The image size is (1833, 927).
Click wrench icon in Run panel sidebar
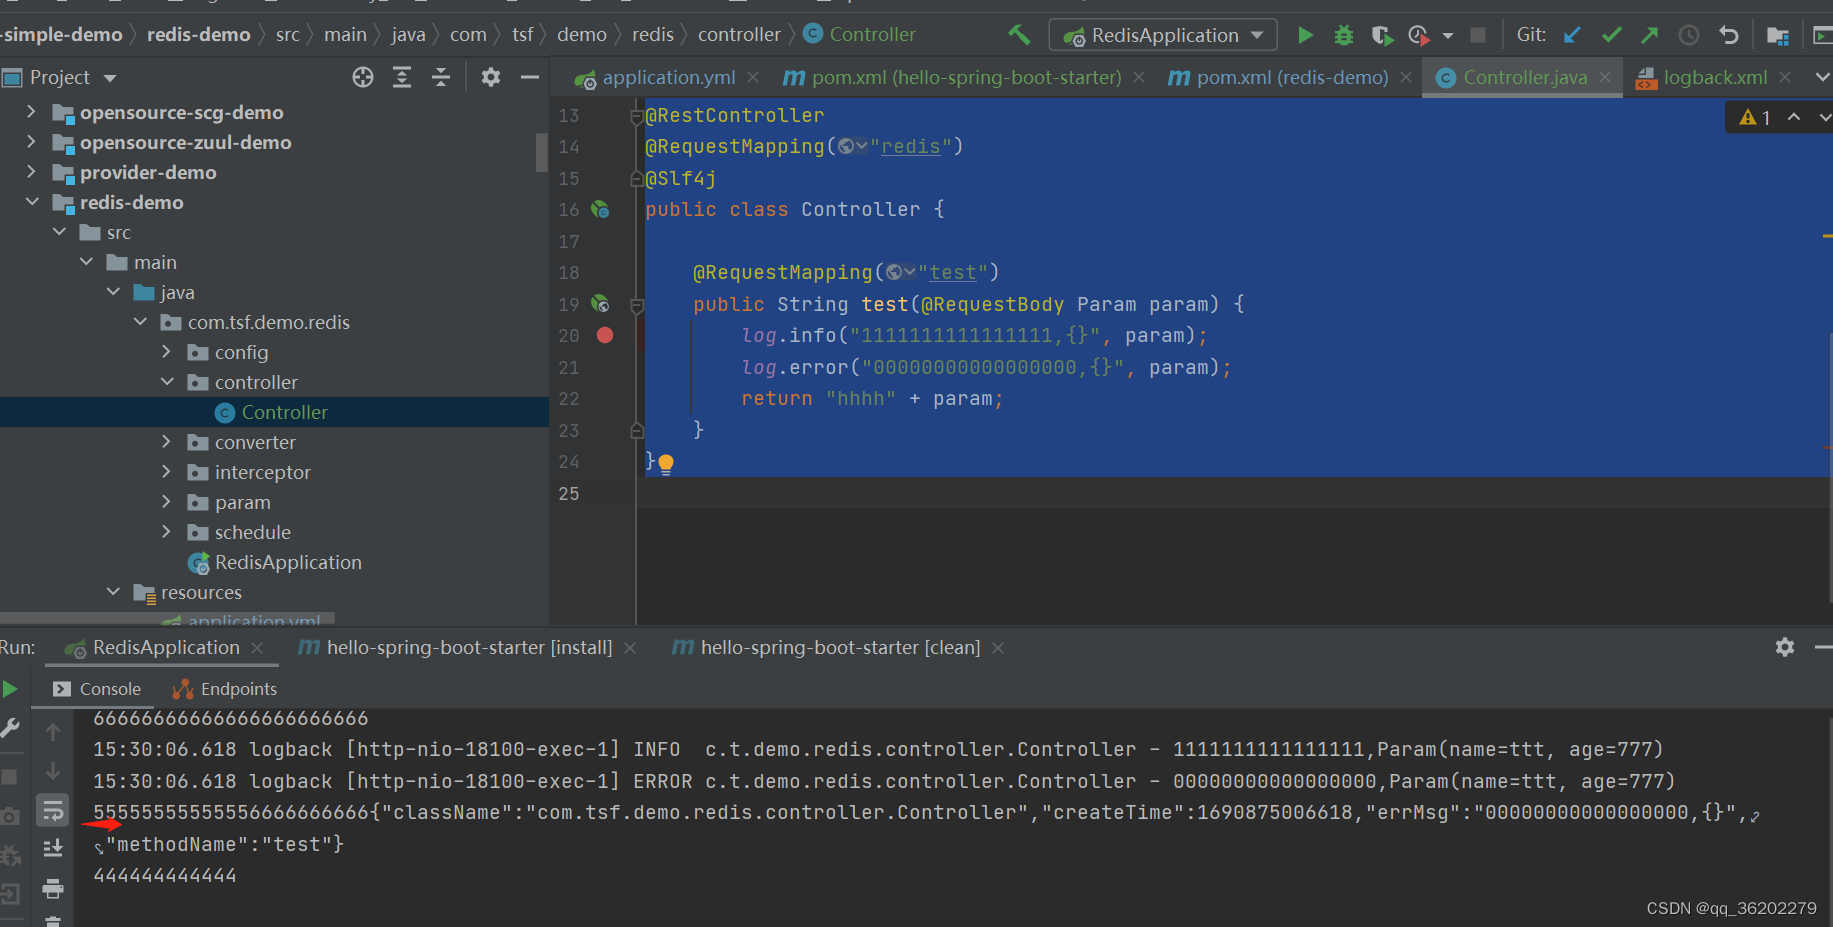(10, 728)
